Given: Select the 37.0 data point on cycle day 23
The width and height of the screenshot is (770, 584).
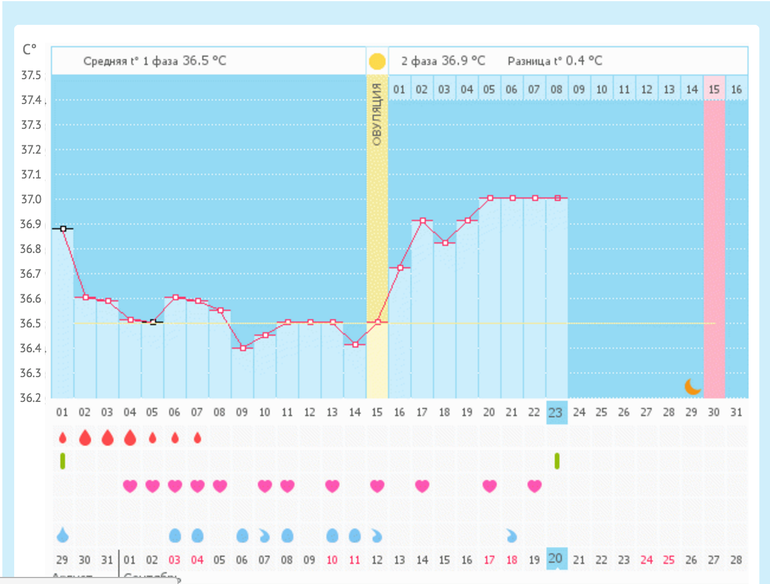Looking at the screenshot, I should click(x=557, y=198).
